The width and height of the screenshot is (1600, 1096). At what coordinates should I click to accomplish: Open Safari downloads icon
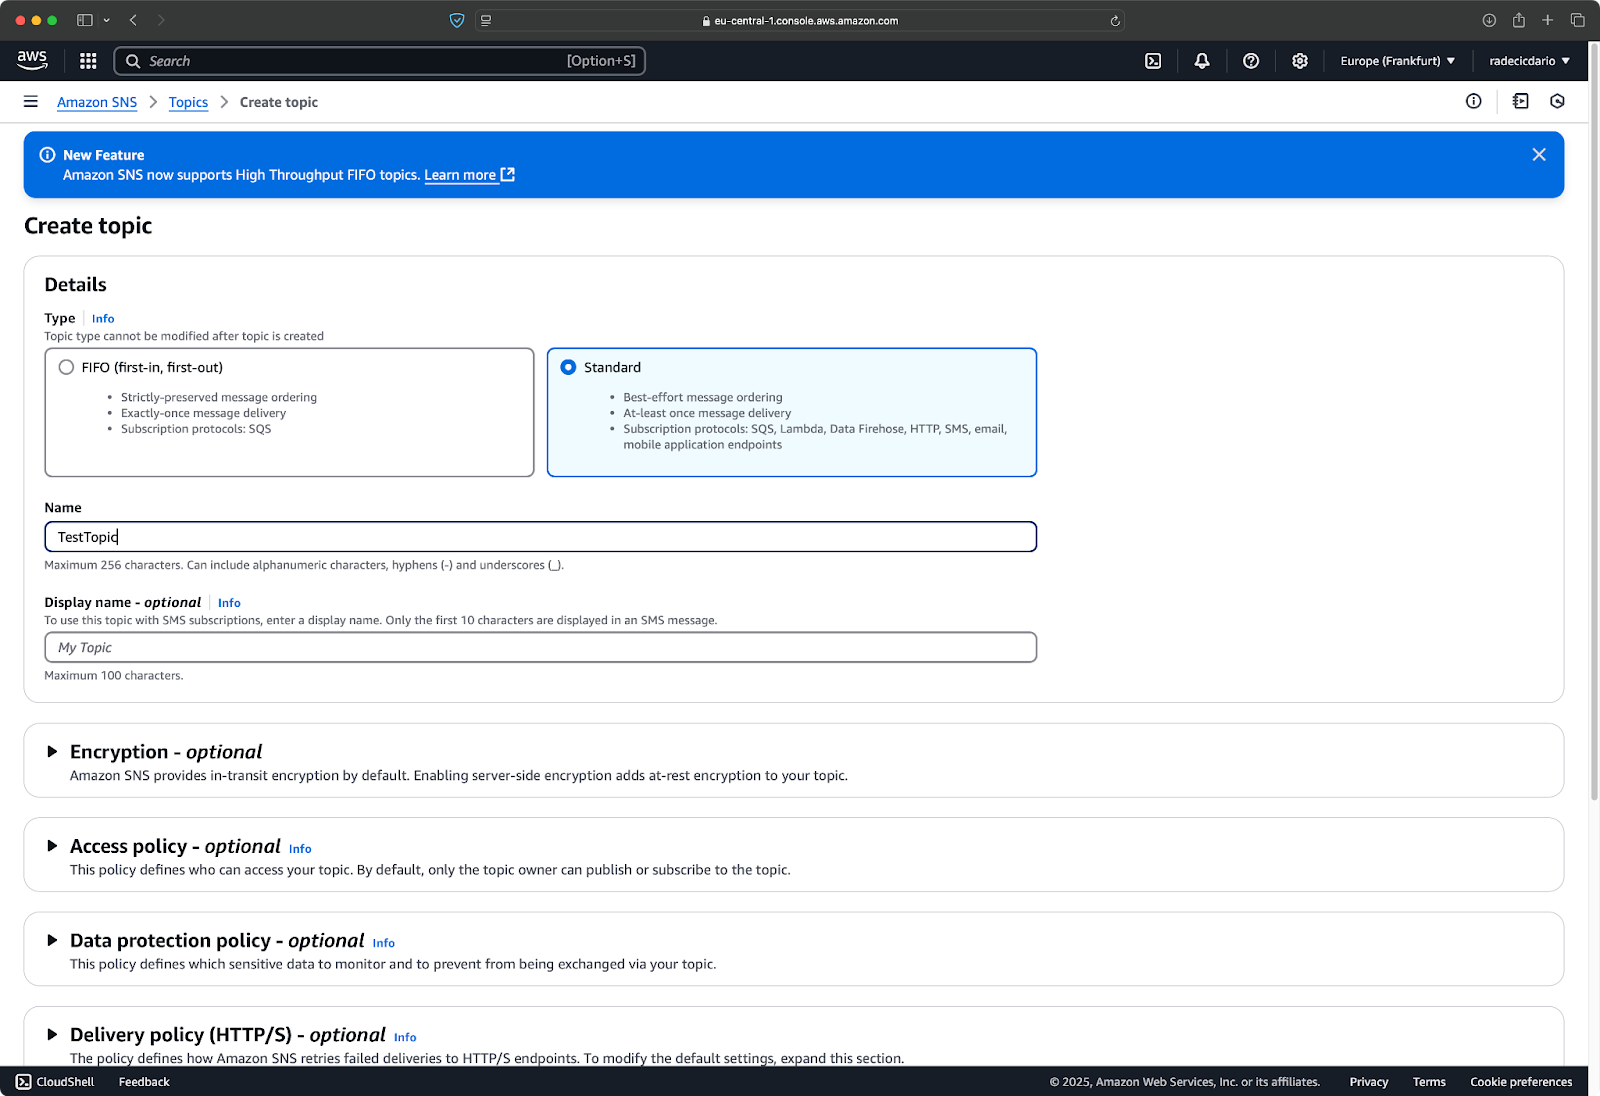[x=1489, y=20]
